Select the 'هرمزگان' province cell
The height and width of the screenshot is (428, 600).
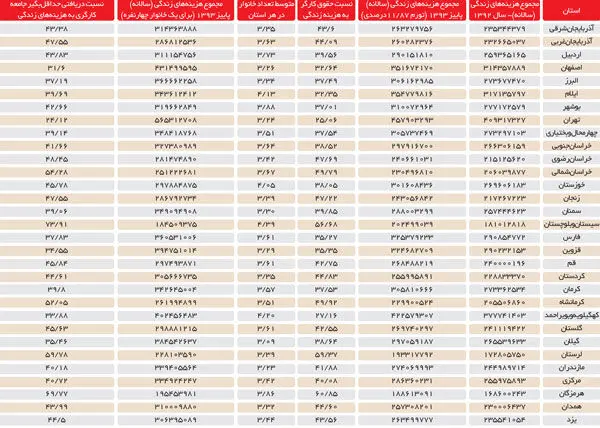[x=571, y=394]
